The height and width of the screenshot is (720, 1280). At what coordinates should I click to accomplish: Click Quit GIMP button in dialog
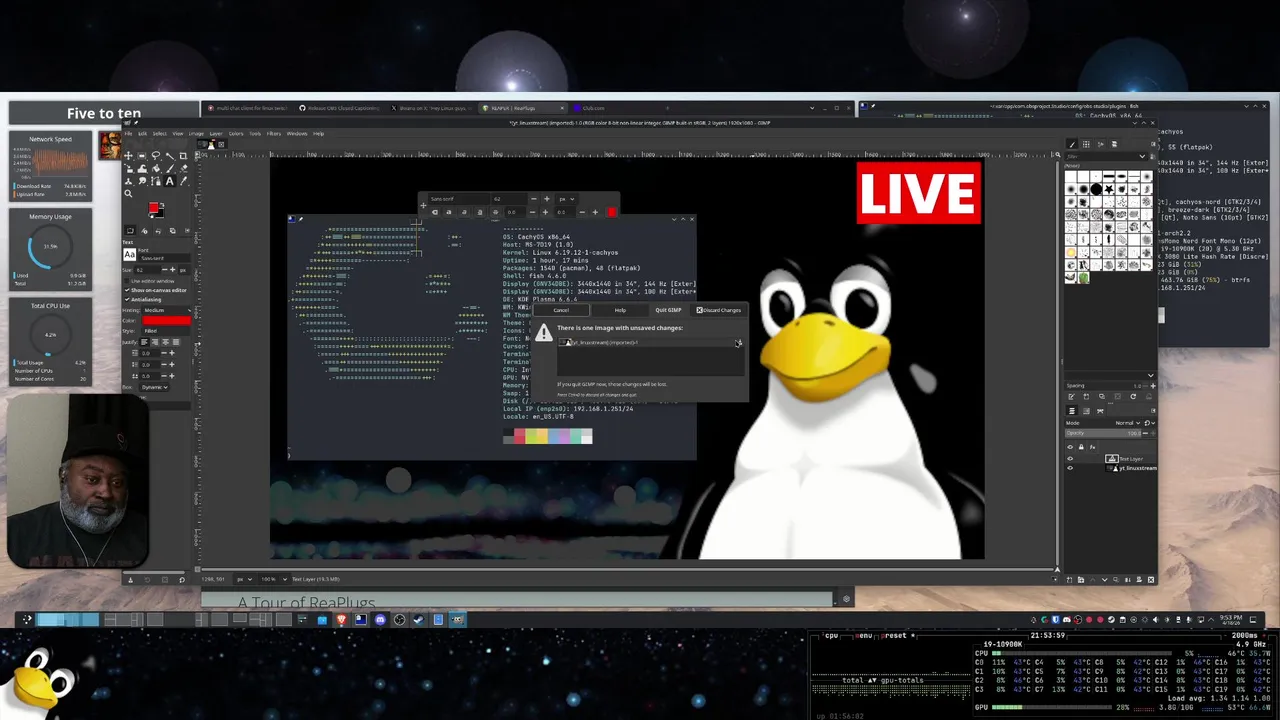click(x=668, y=310)
